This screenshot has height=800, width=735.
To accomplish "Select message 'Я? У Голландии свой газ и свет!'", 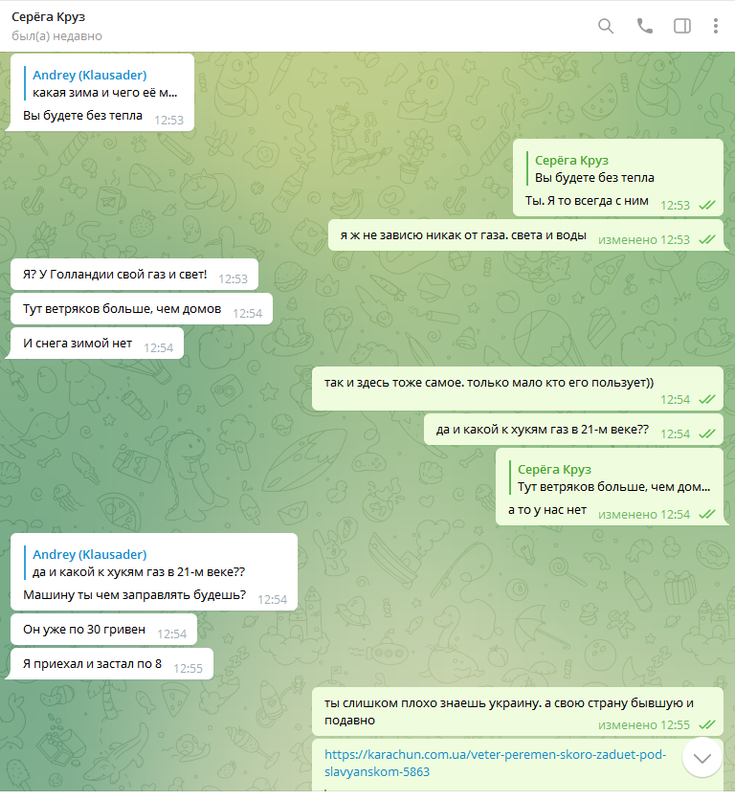I will pos(134,274).
